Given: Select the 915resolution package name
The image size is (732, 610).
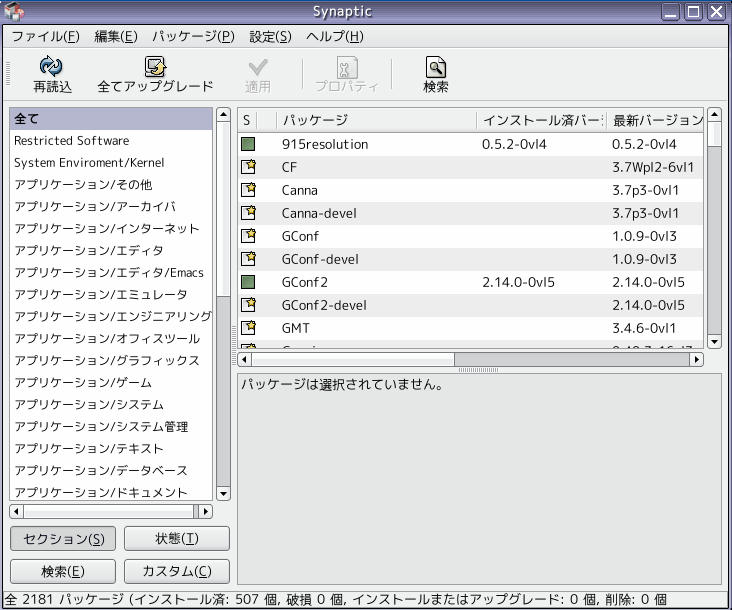Looking at the screenshot, I should tap(325, 144).
